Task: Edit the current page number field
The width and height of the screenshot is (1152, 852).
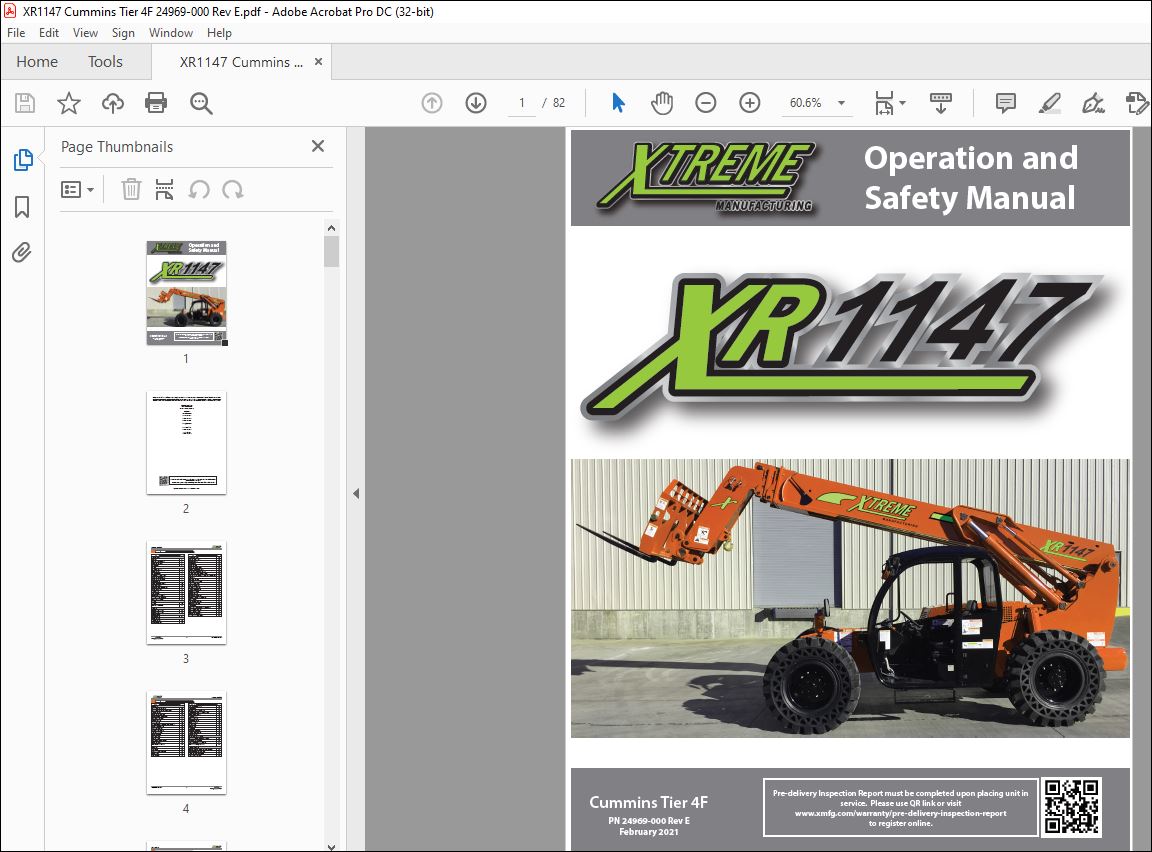Action: (522, 103)
